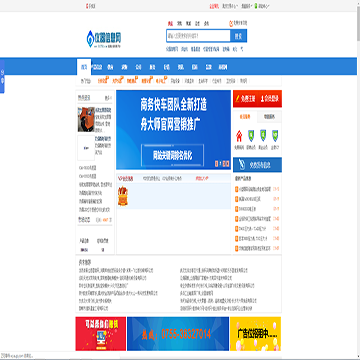Expand the top bar dropdown left of the phone icon
Screen dimensions: 360x360
point(247,6)
